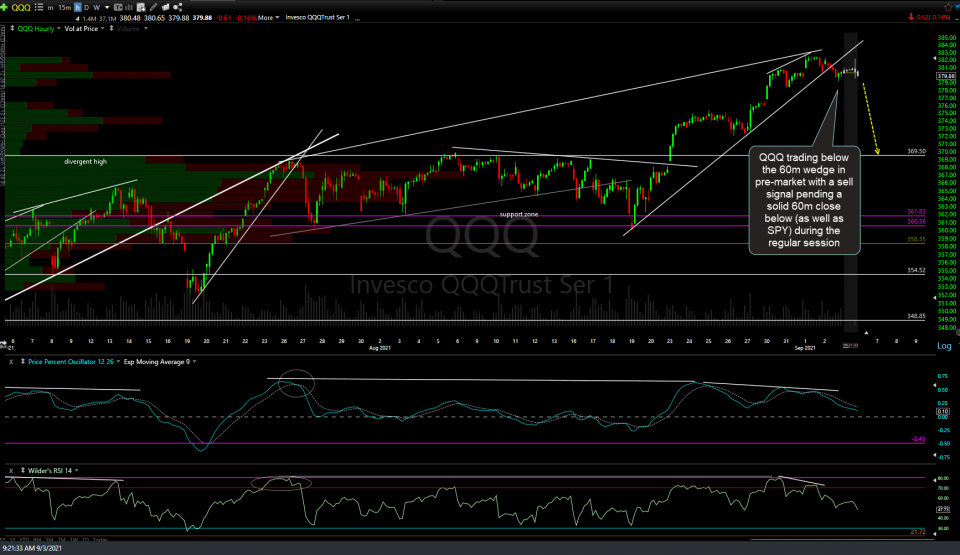Screen dimensions: 960x555
Task: Click reorder handle for Wilder's RSI
Action: [23, 471]
